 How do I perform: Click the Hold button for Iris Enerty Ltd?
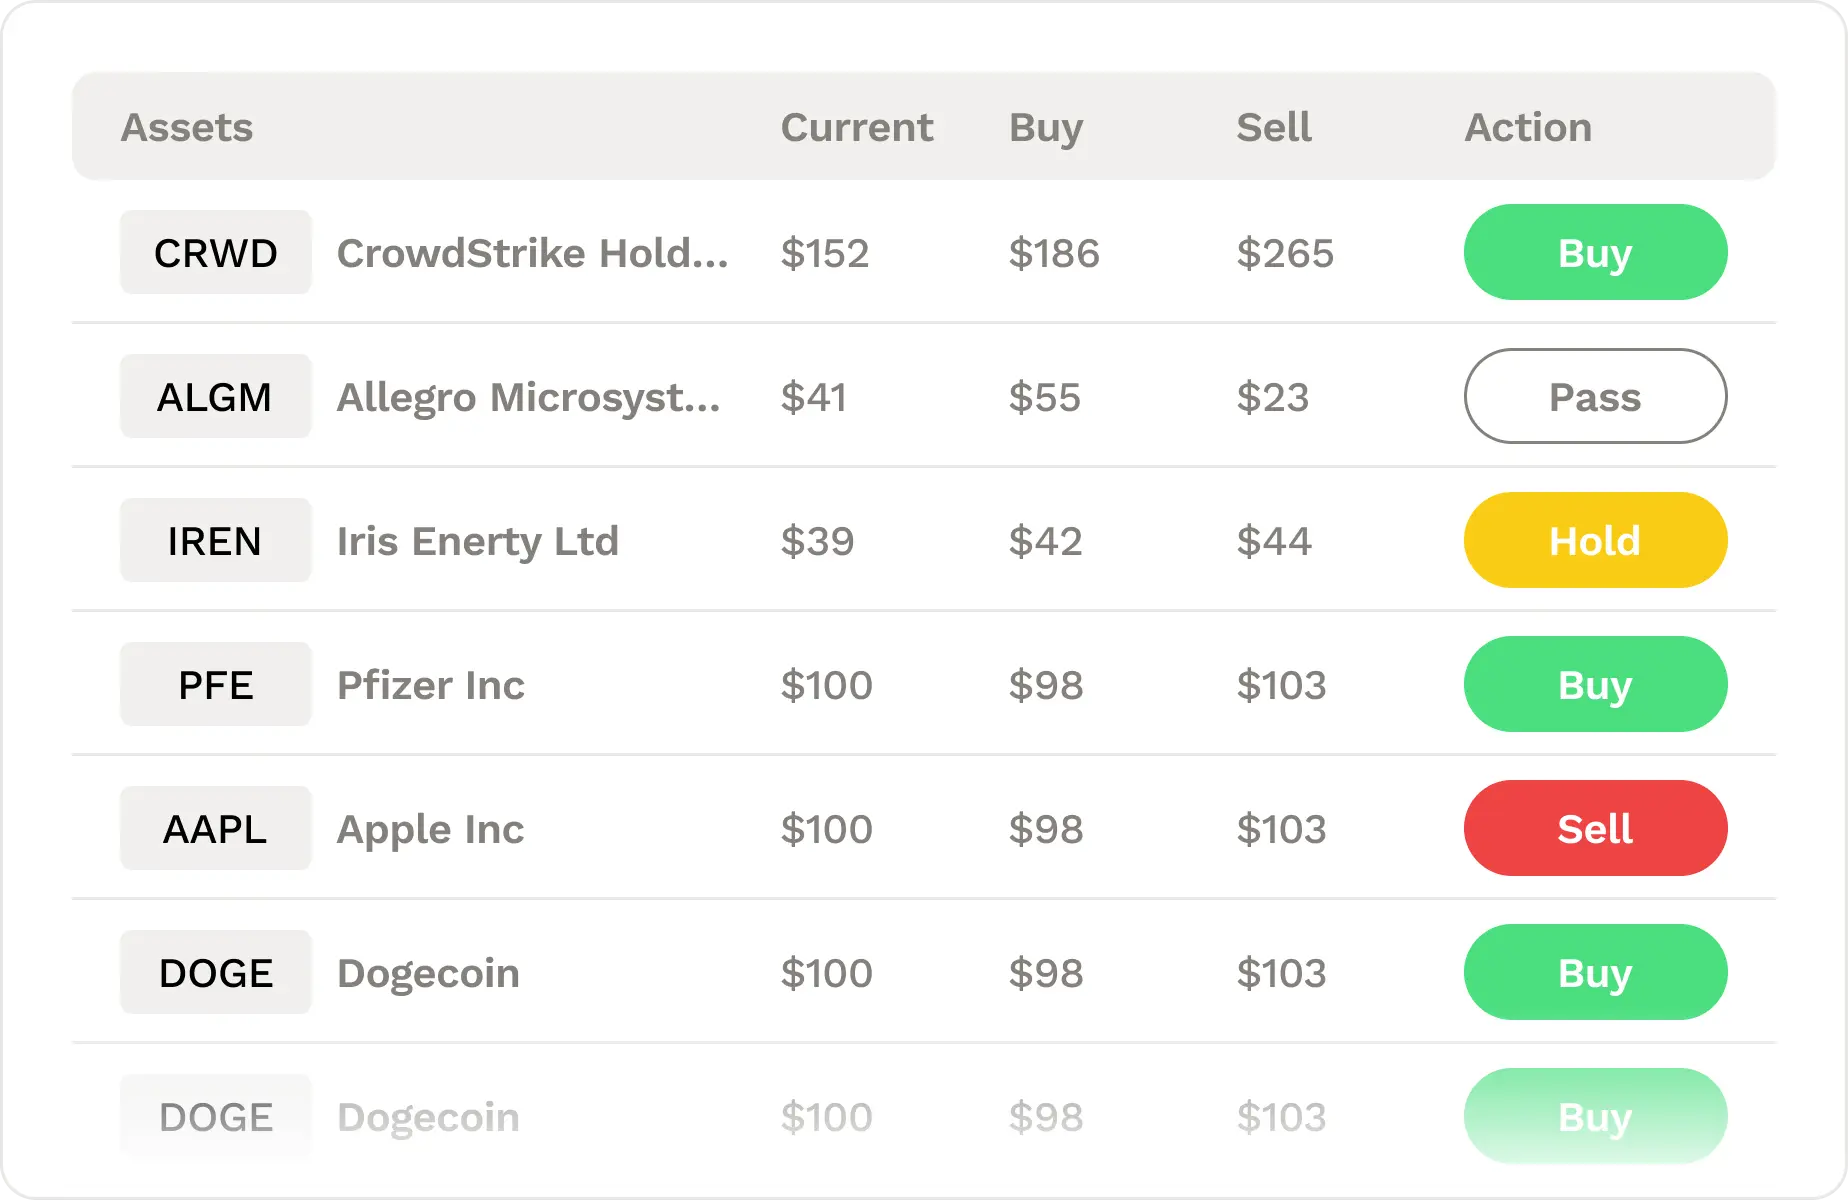[1595, 540]
